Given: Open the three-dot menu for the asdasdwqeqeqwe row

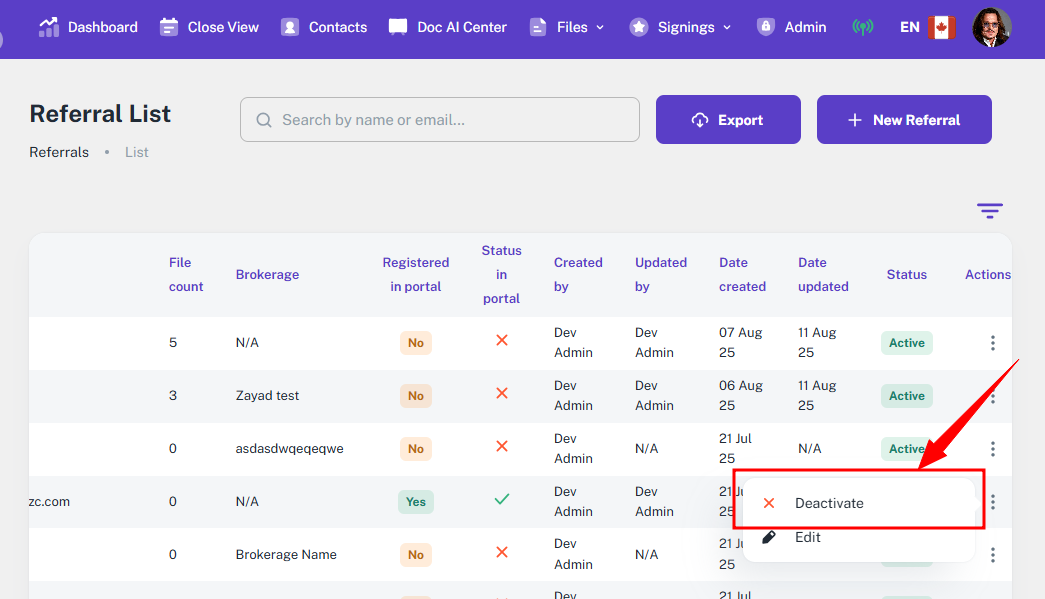Looking at the screenshot, I should 992,449.
